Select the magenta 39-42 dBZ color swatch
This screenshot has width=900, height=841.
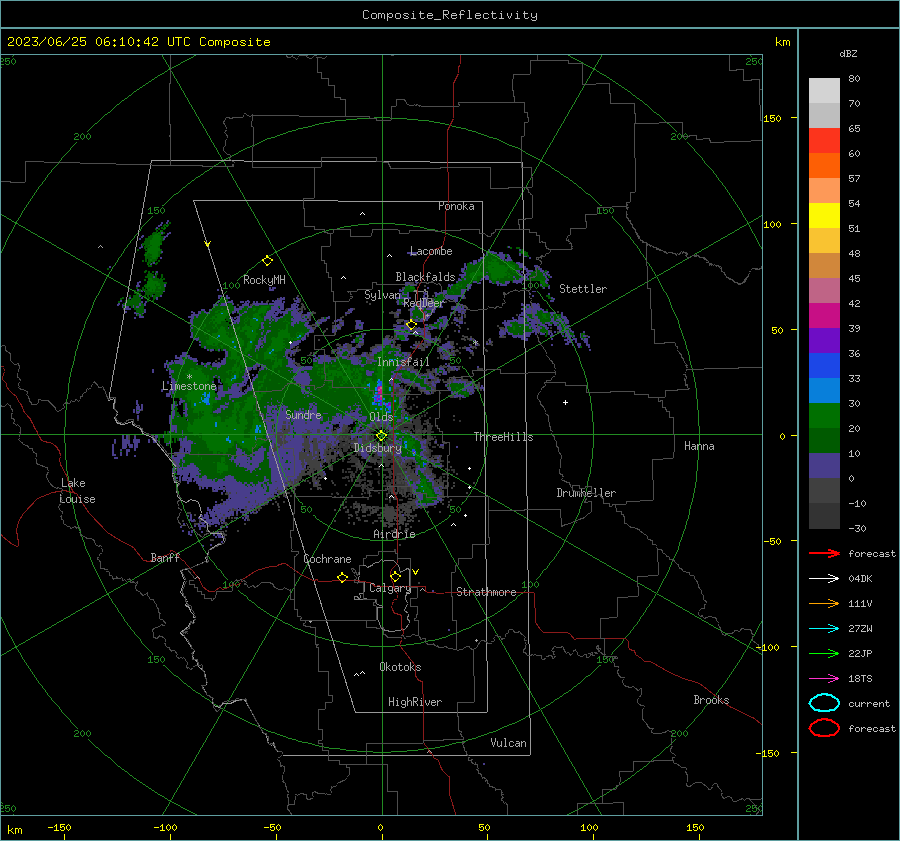coord(824,316)
